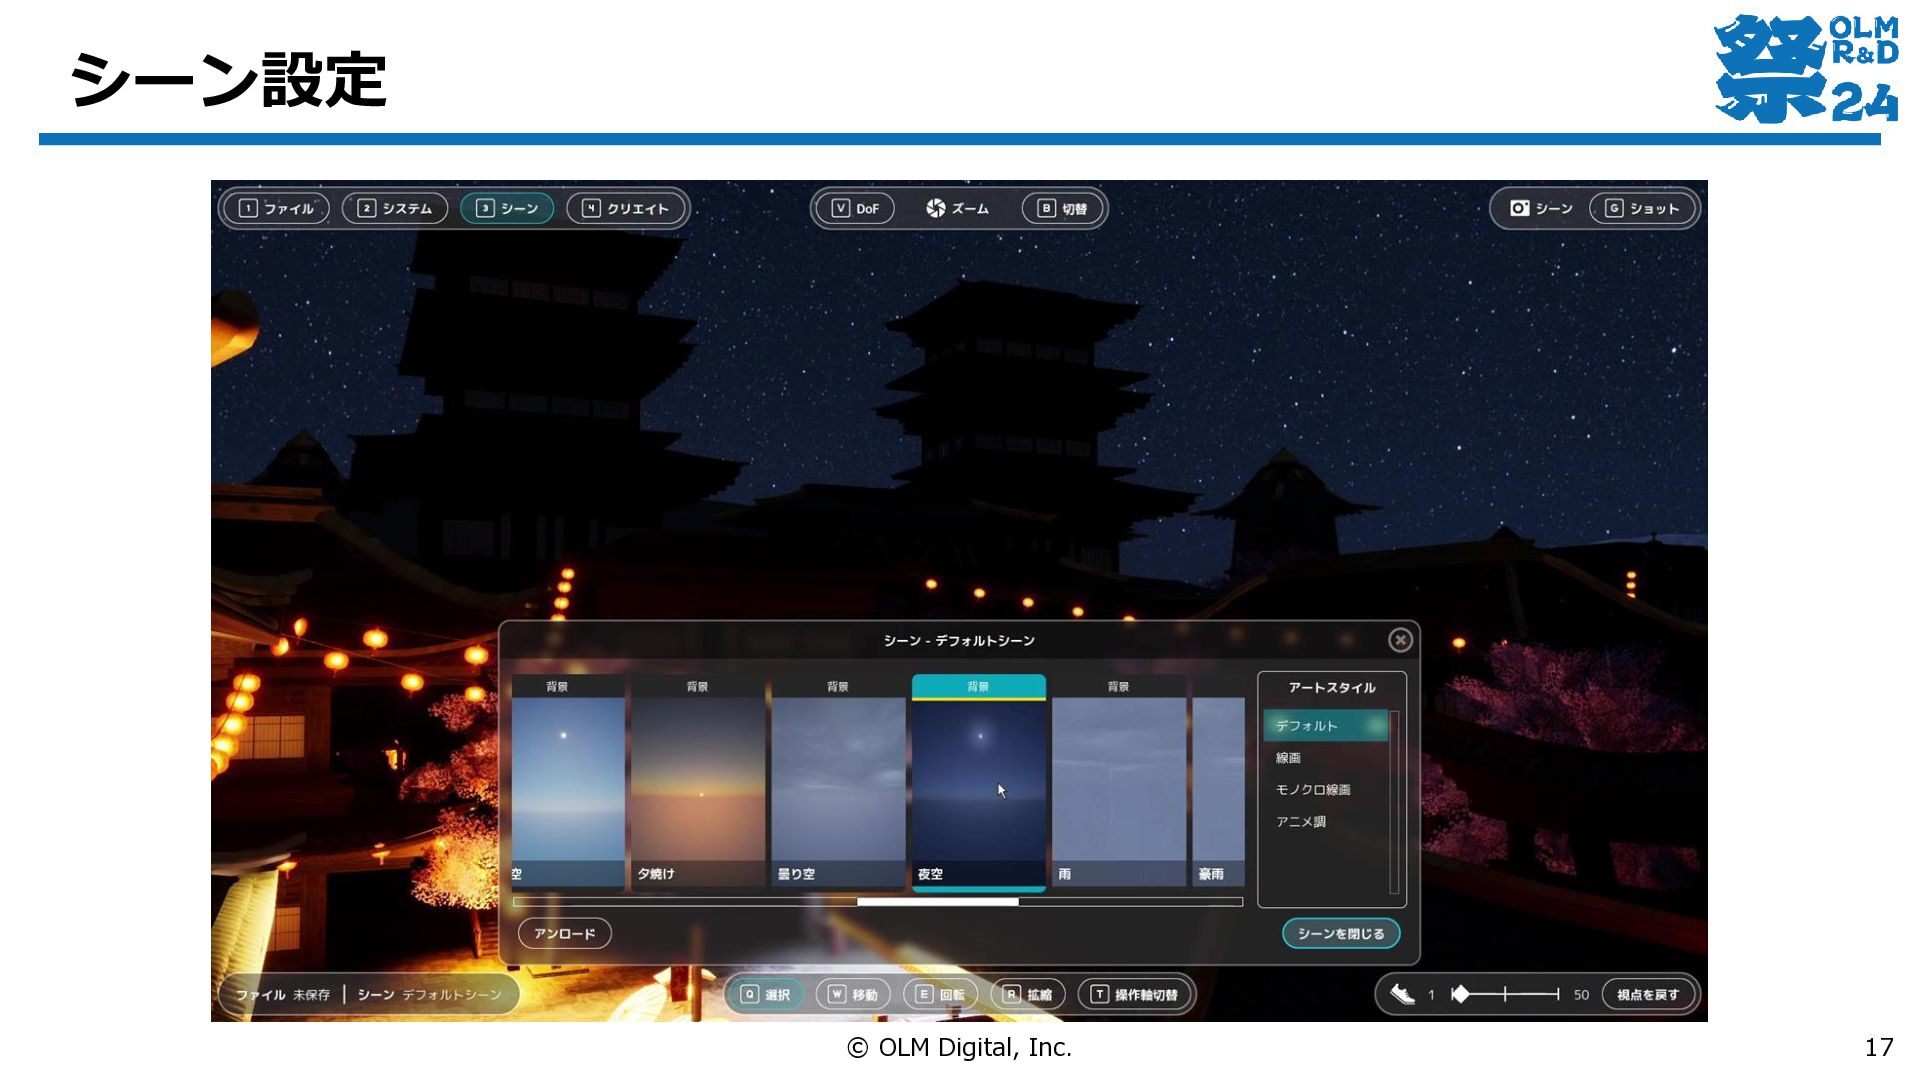Open the ファイル menu
The width and height of the screenshot is (1920, 1080).
[x=276, y=208]
